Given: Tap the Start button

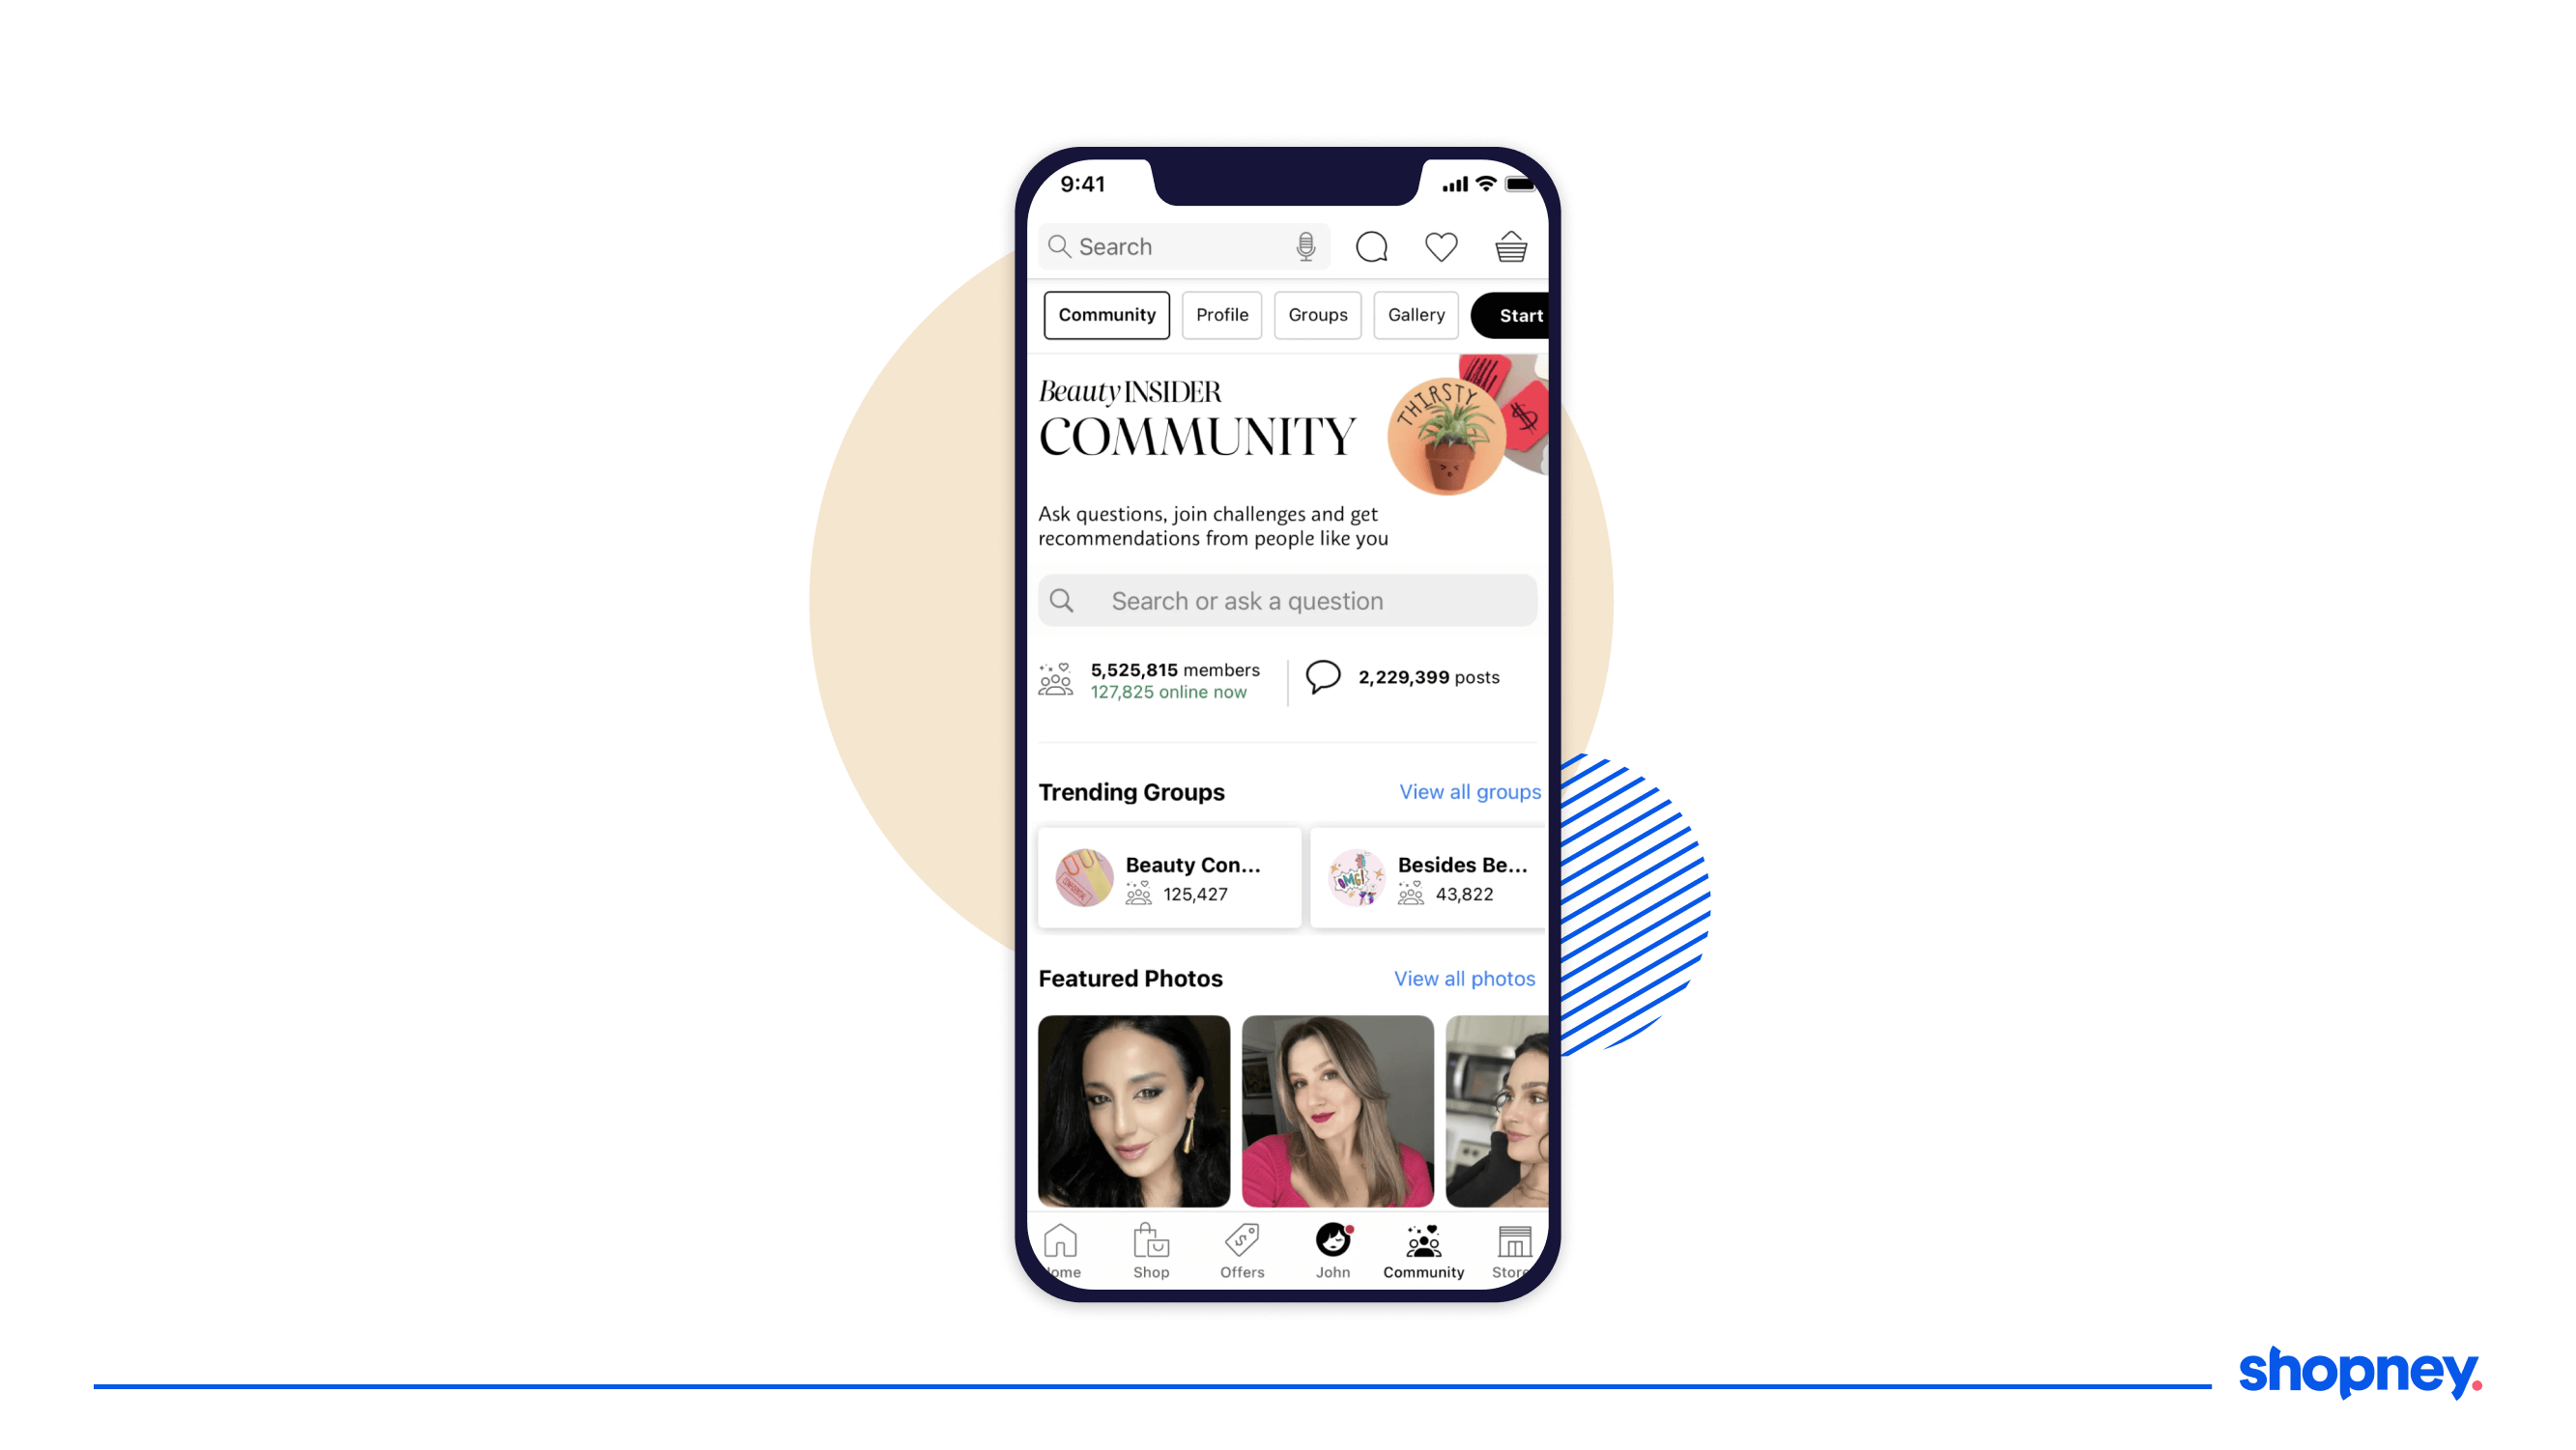Looking at the screenshot, I should pyautogui.click(x=1514, y=315).
